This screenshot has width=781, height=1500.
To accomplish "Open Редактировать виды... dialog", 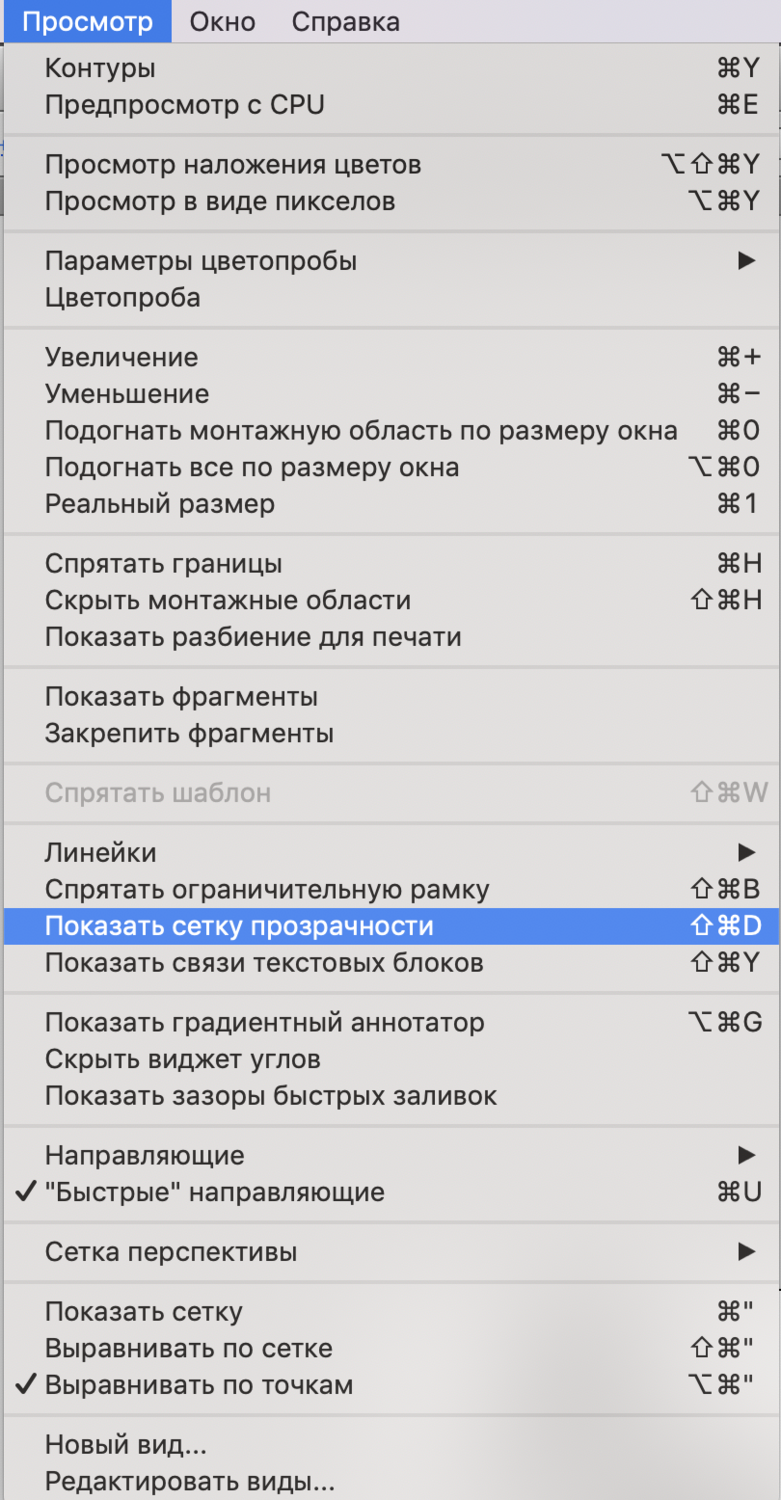I will [189, 1481].
